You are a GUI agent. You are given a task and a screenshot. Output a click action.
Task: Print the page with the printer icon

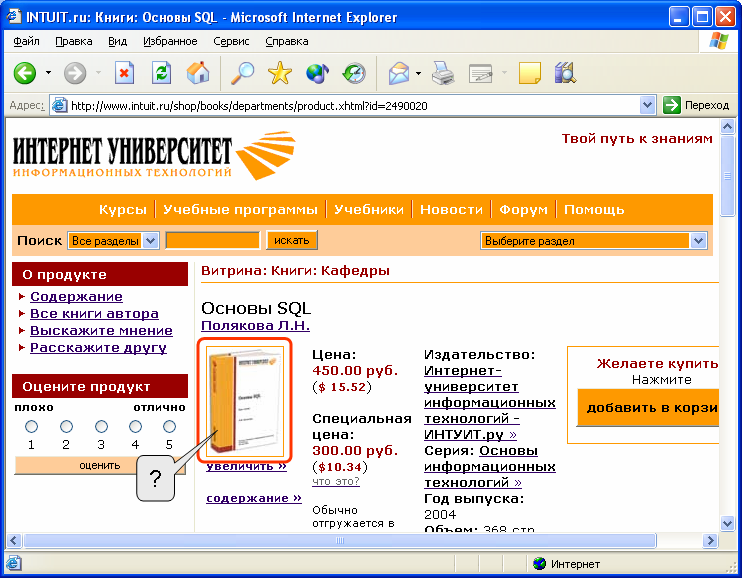tap(443, 73)
